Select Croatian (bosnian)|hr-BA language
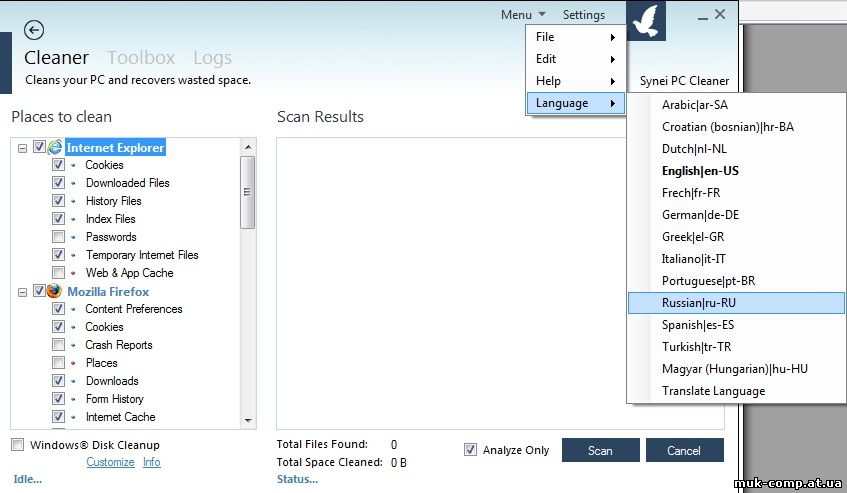Image resolution: width=847 pixels, height=493 pixels. pos(736,127)
